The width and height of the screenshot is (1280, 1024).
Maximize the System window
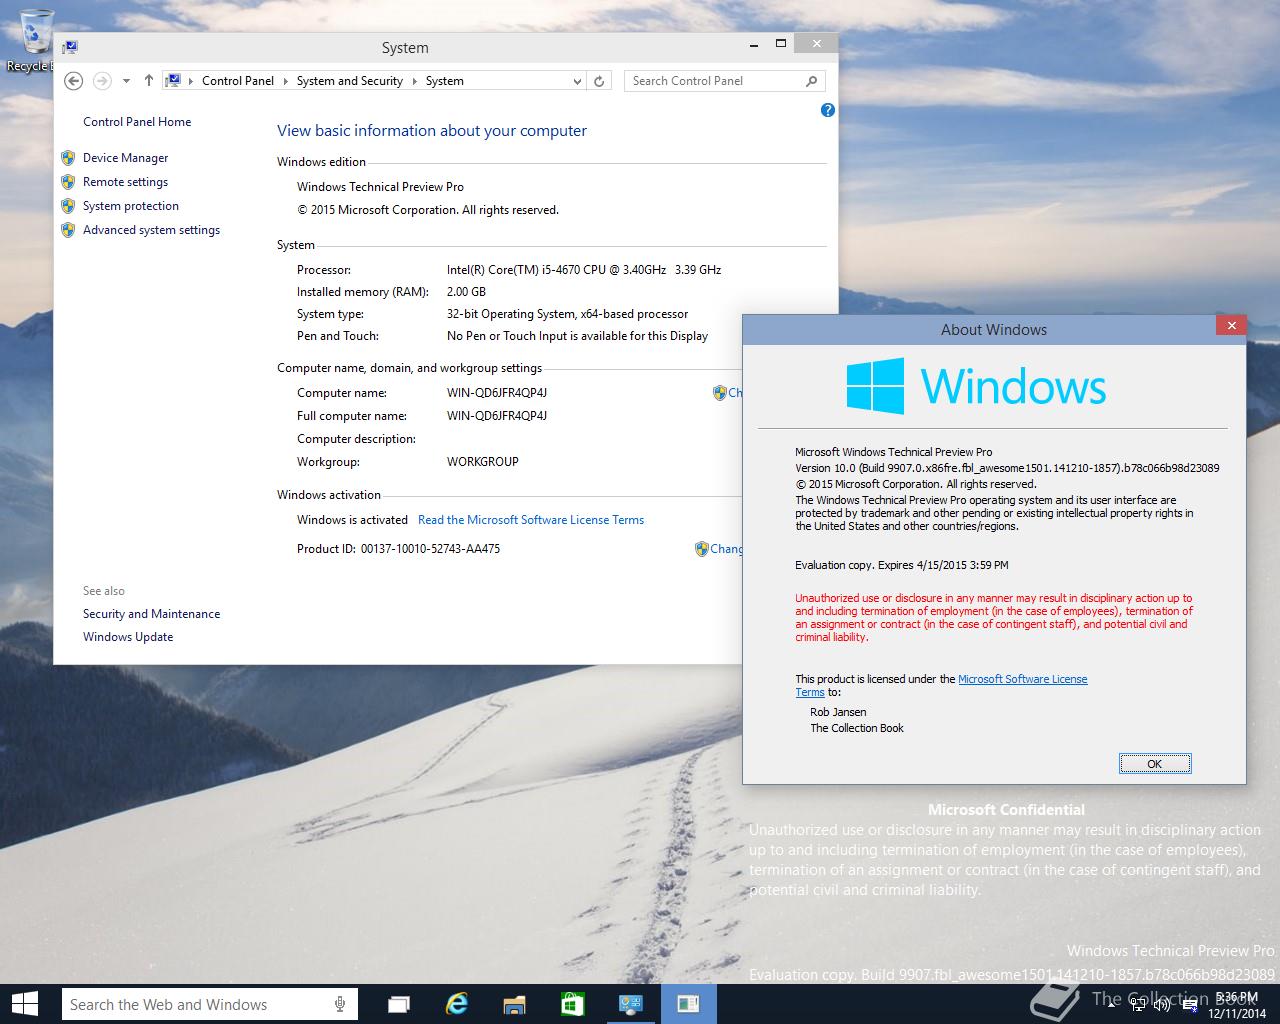(781, 44)
